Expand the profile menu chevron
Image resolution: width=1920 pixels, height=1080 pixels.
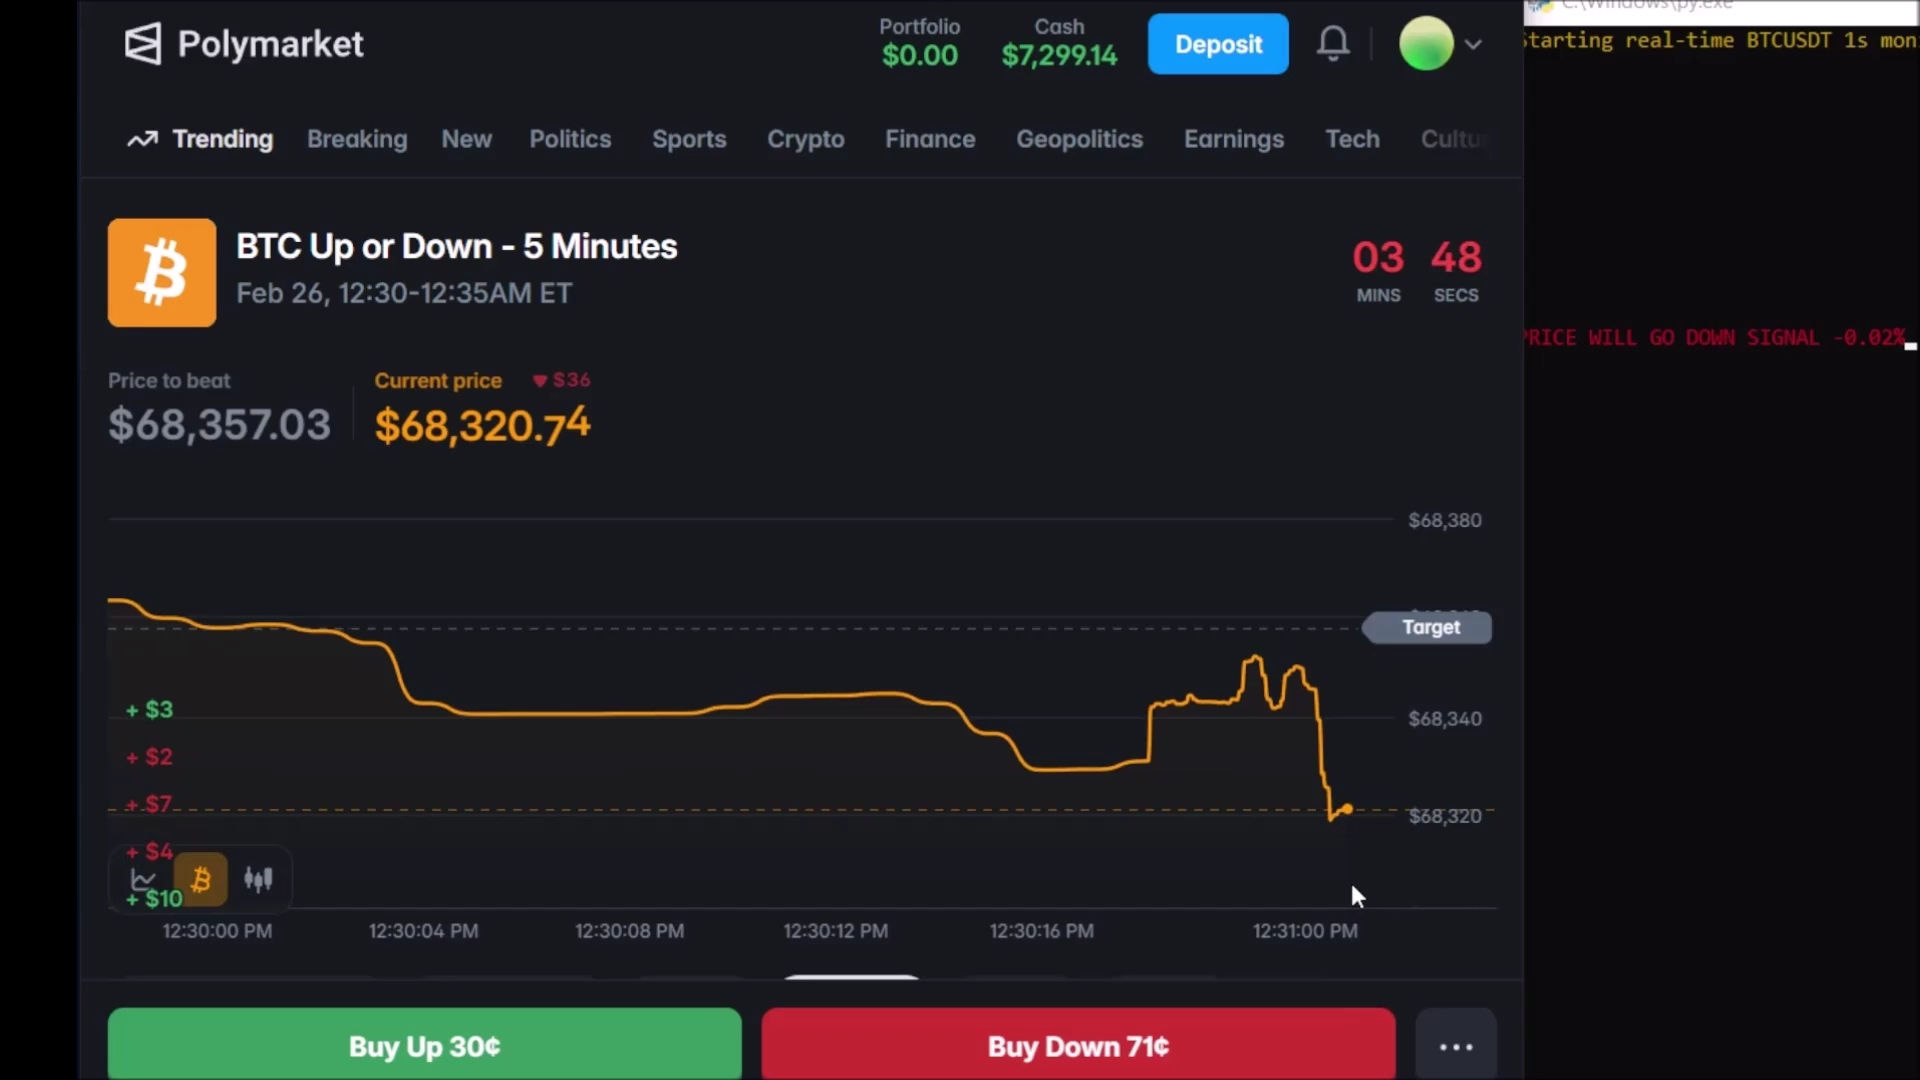[x=1473, y=44]
